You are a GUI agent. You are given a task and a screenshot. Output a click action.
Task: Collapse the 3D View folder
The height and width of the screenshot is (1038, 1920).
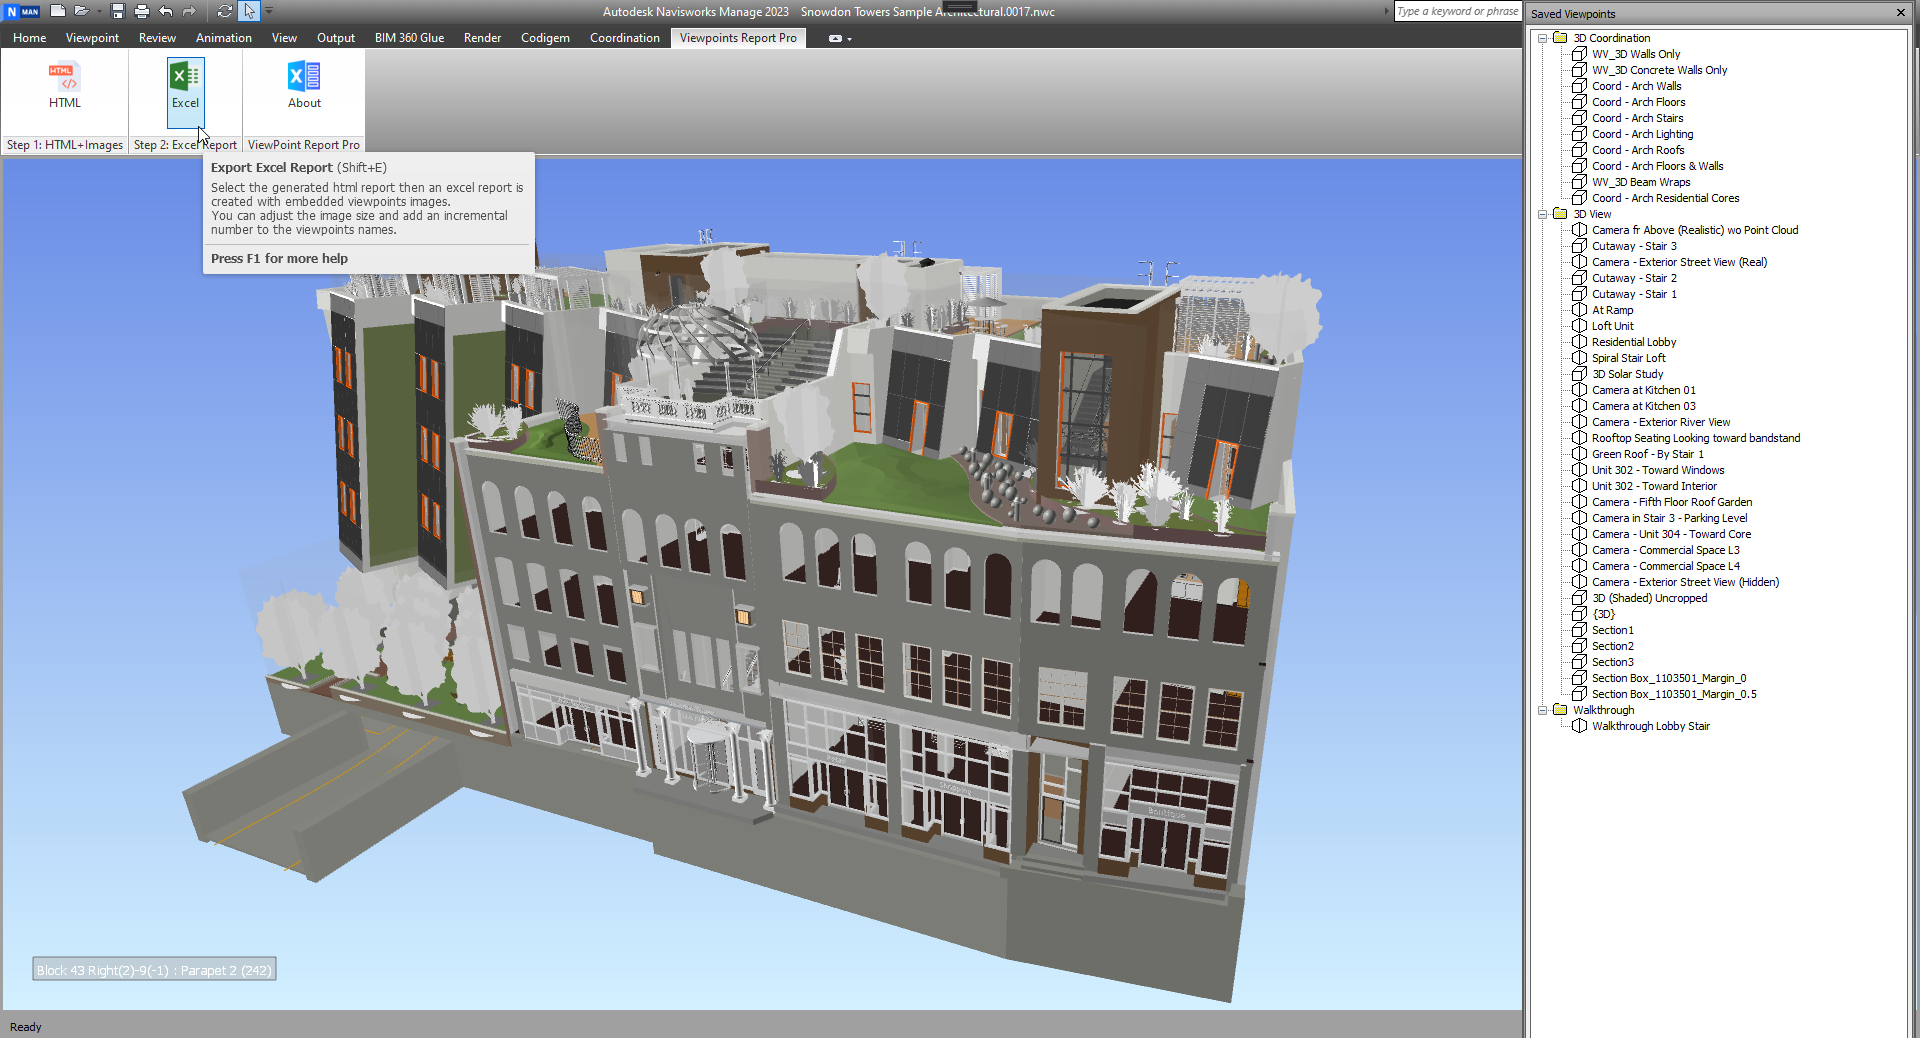tap(1543, 214)
